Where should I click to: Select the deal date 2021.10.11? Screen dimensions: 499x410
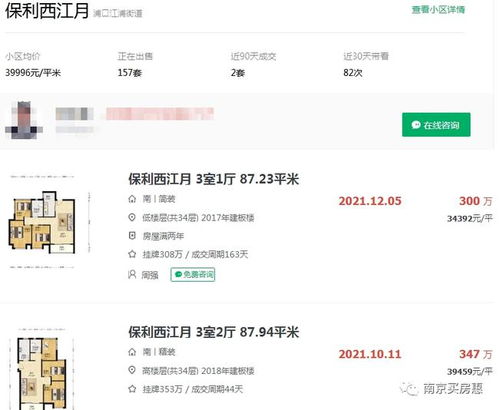(x=370, y=354)
